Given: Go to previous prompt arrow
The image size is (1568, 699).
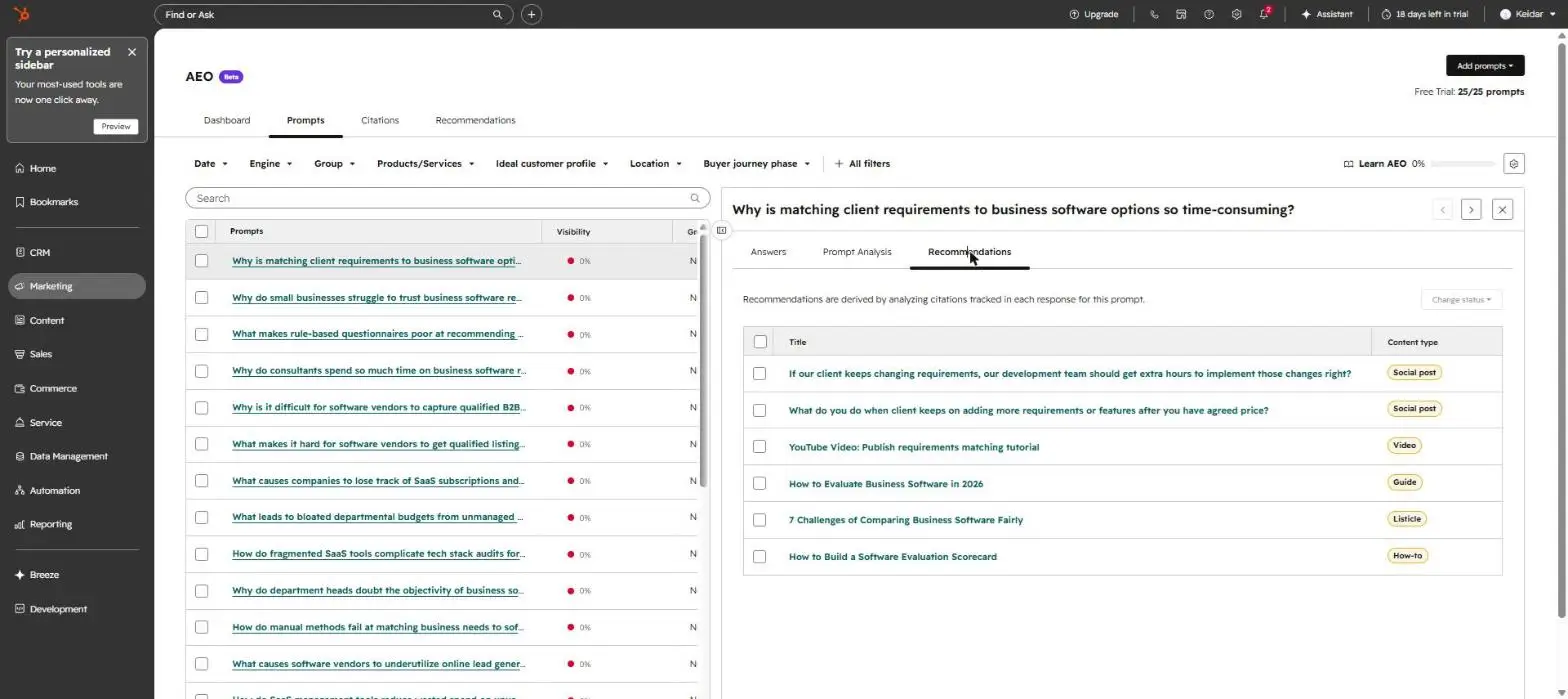Looking at the screenshot, I should coord(1442,209).
